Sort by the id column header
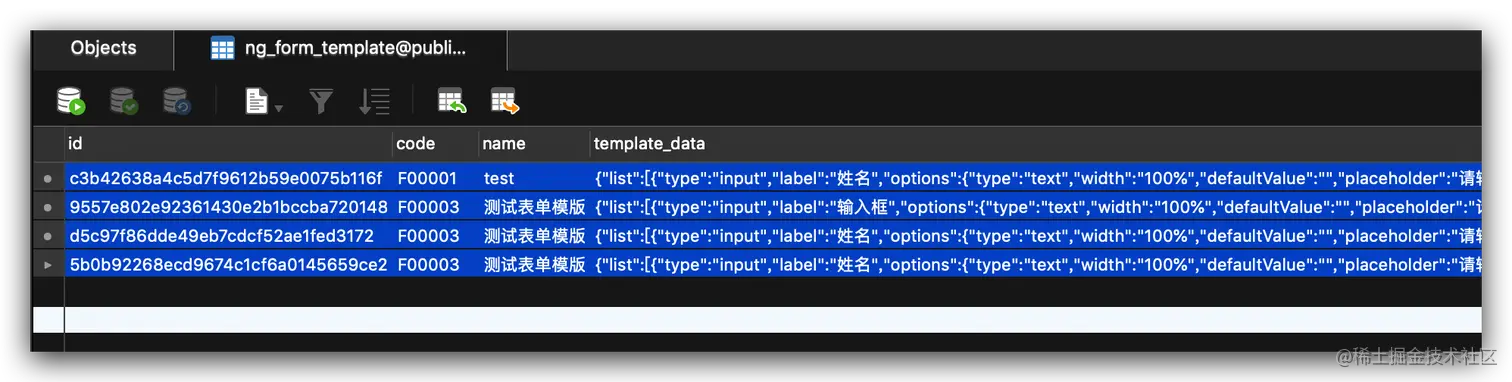 (x=228, y=144)
